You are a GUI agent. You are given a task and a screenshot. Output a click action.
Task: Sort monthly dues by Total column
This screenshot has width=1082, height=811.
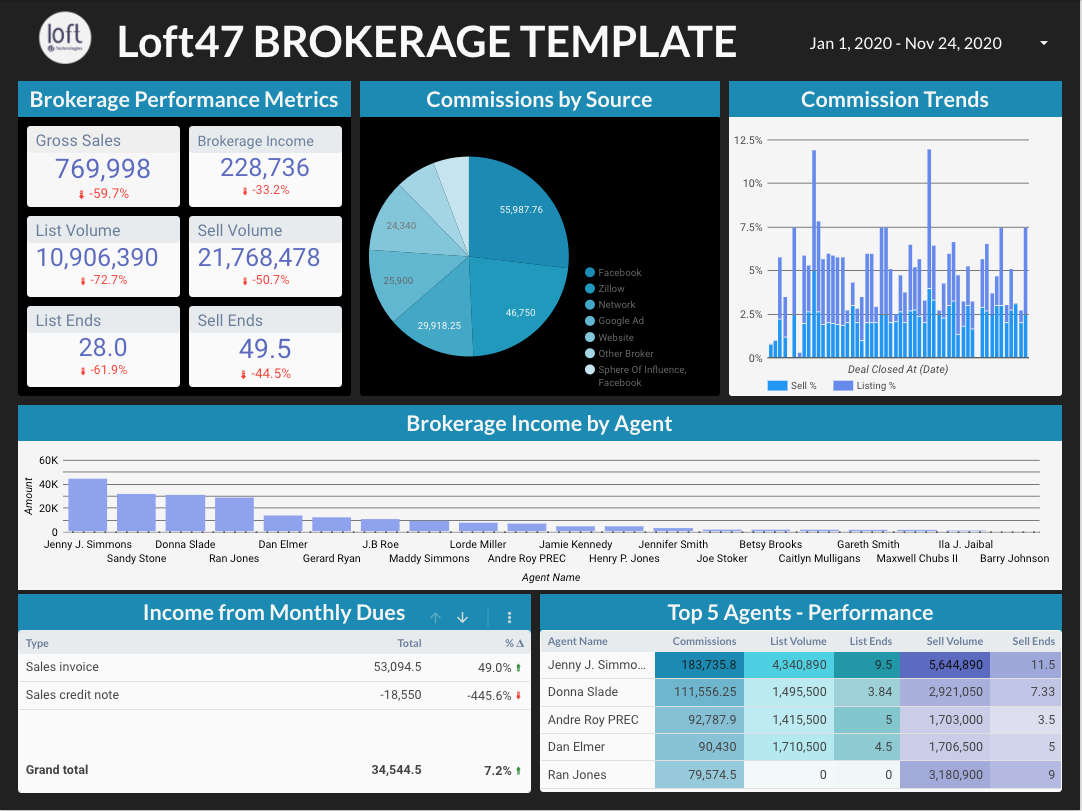tap(409, 643)
